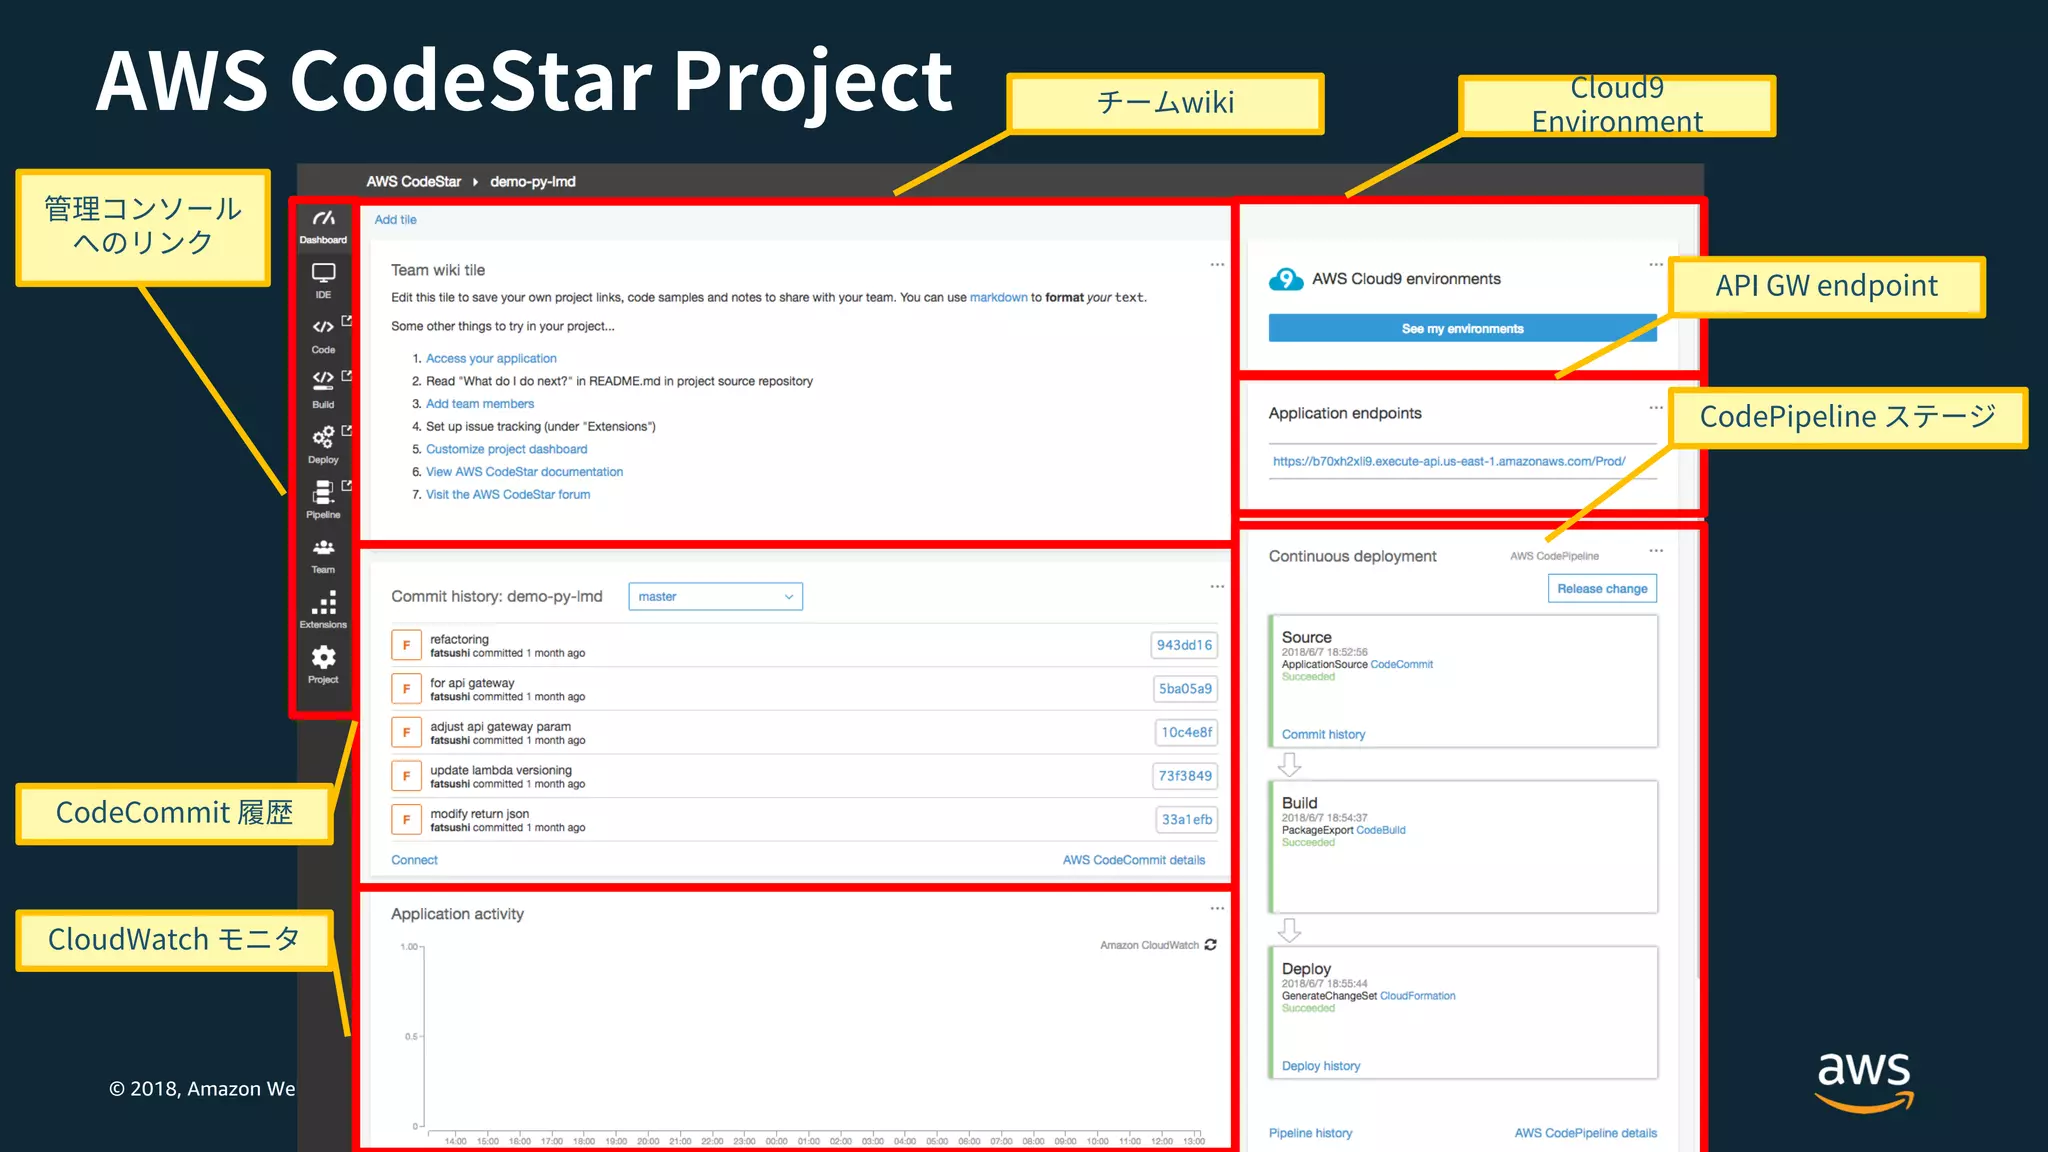This screenshot has width=2048, height=1152.
Task: Open the Build sidebar icon
Action: point(323,383)
